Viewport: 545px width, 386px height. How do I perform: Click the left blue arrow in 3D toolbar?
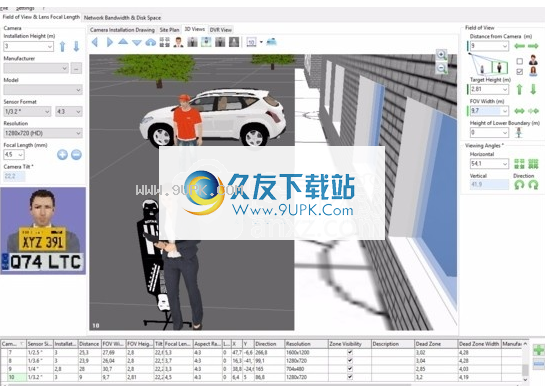pos(95,42)
